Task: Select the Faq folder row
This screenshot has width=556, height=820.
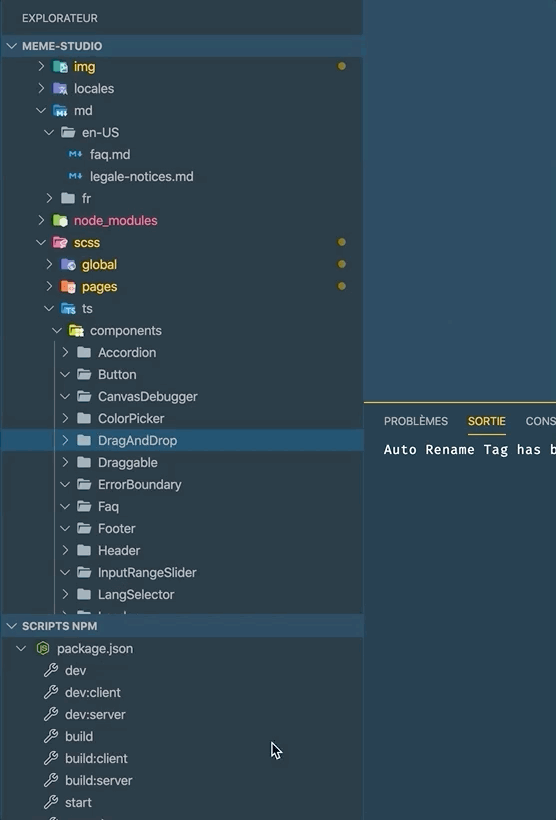Action: pyautogui.click(x=182, y=506)
